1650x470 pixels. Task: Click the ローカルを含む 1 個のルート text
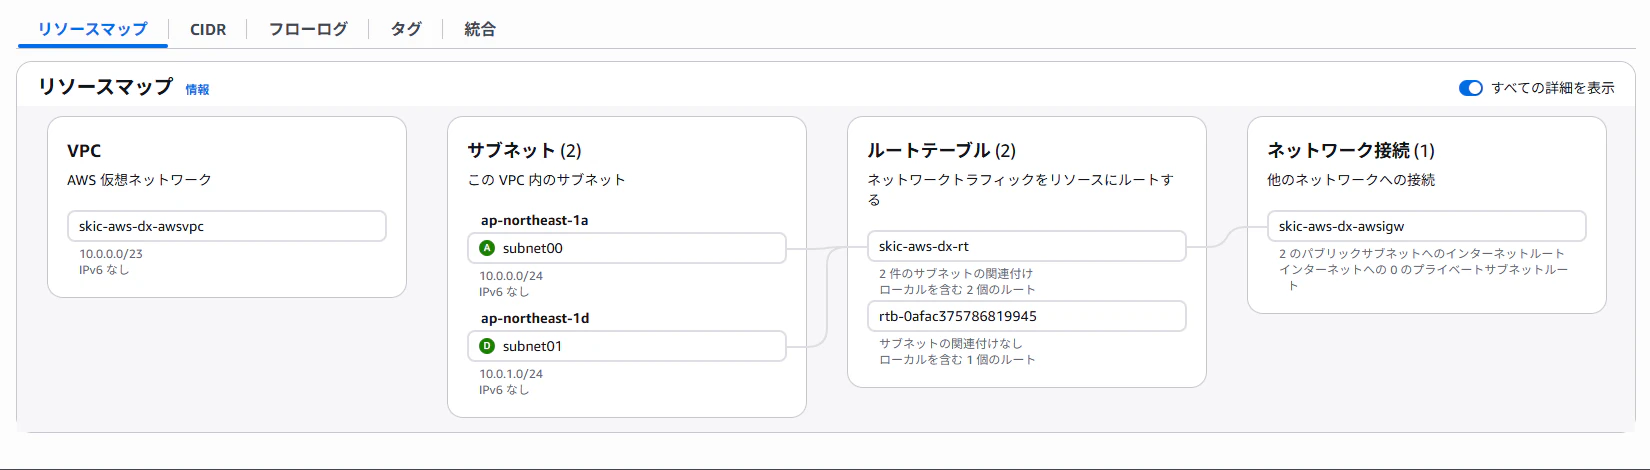(x=957, y=360)
